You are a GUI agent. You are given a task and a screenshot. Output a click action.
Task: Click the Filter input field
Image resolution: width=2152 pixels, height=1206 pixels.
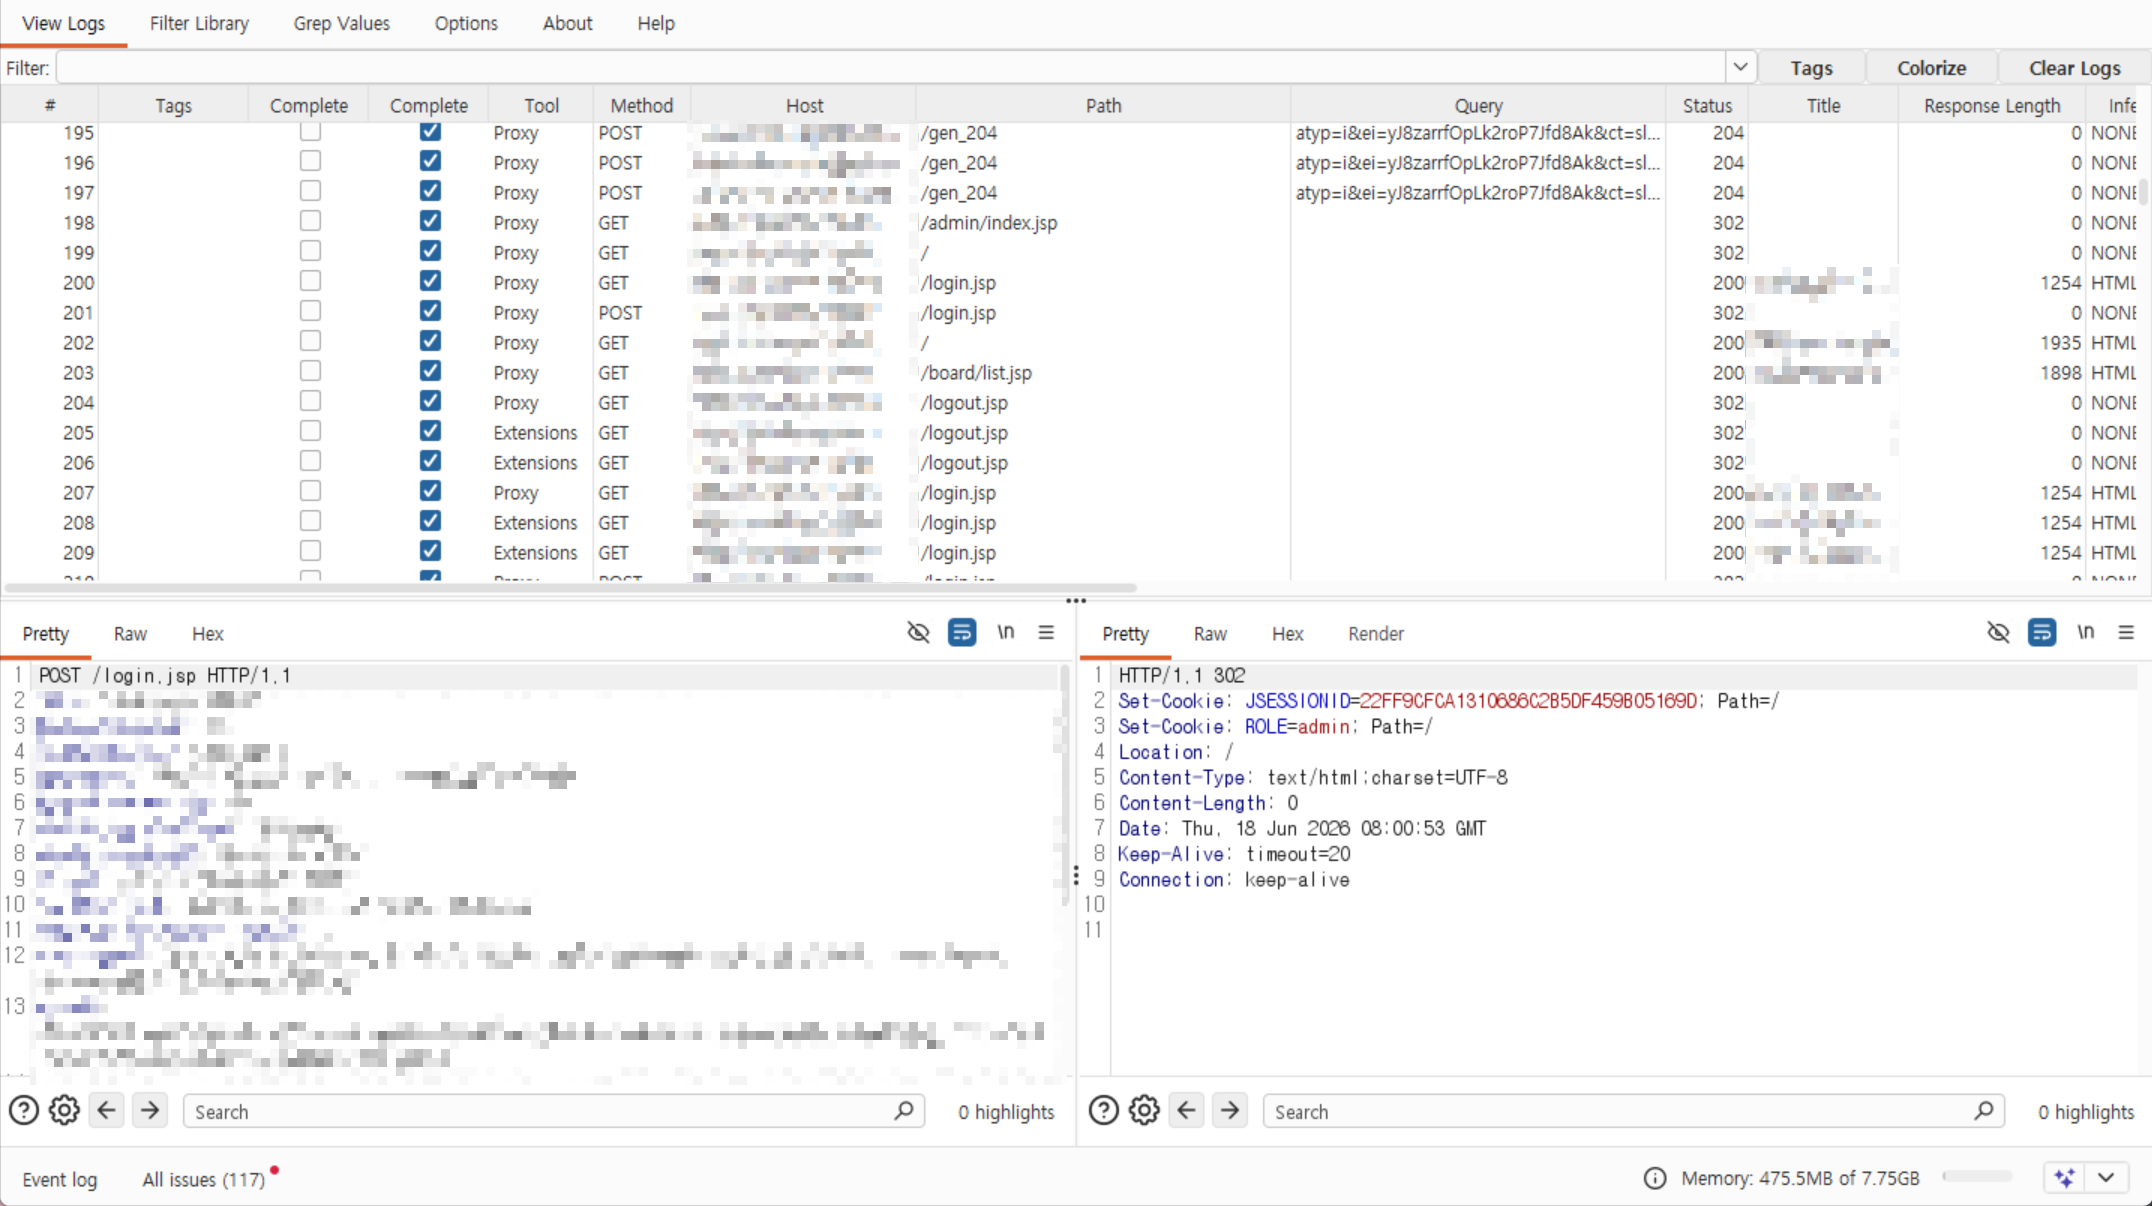(891, 68)
